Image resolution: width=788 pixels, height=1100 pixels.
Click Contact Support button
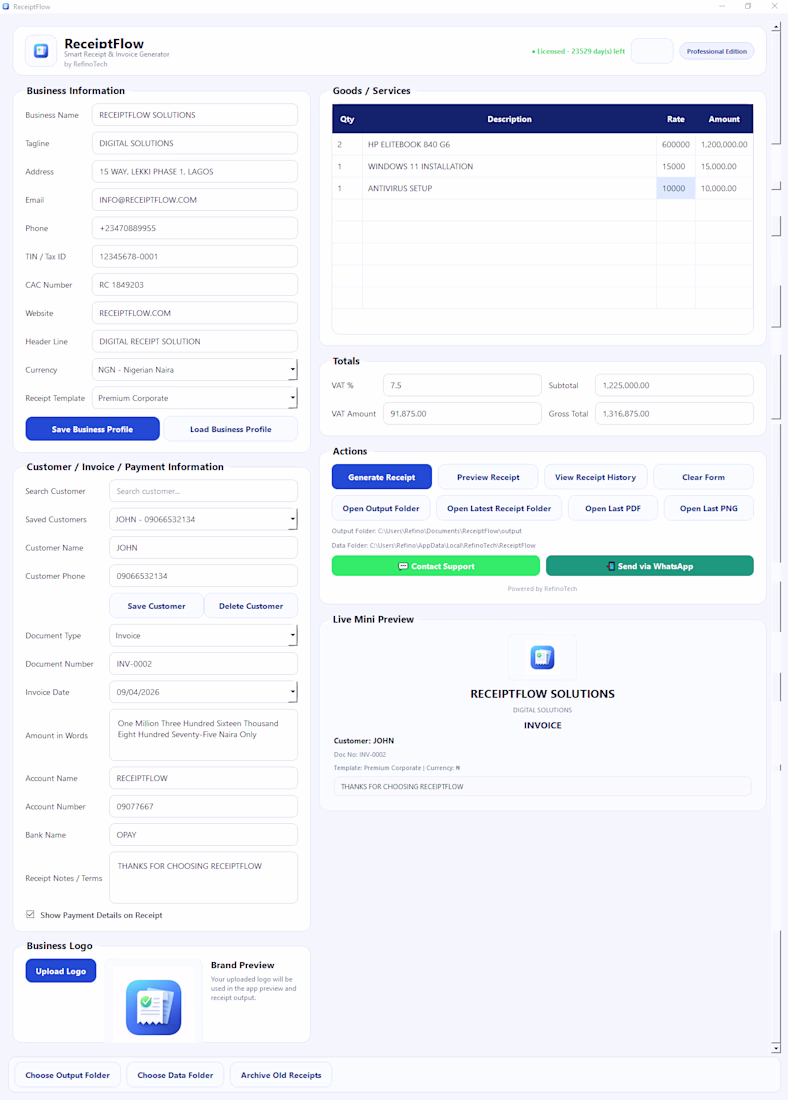pyautogui.click(x=436, y=566)
